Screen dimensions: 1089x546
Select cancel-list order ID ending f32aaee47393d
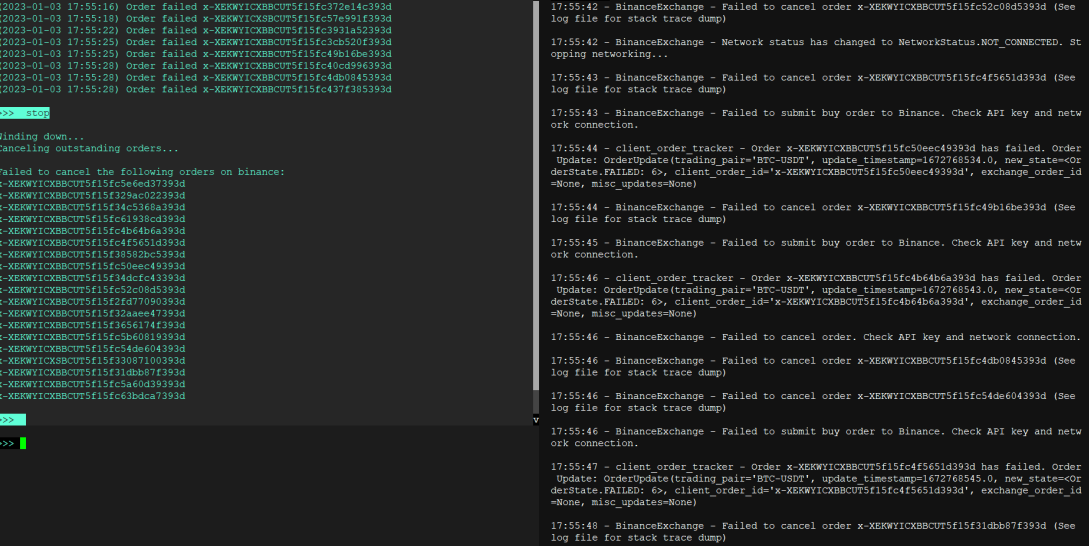pyautogui.click(x=92, y=314)
